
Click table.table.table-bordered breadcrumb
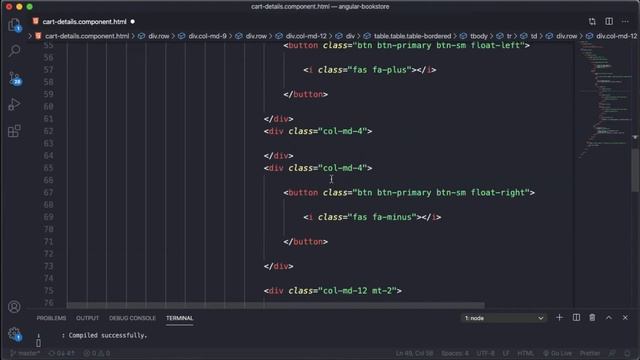[412, 36]
